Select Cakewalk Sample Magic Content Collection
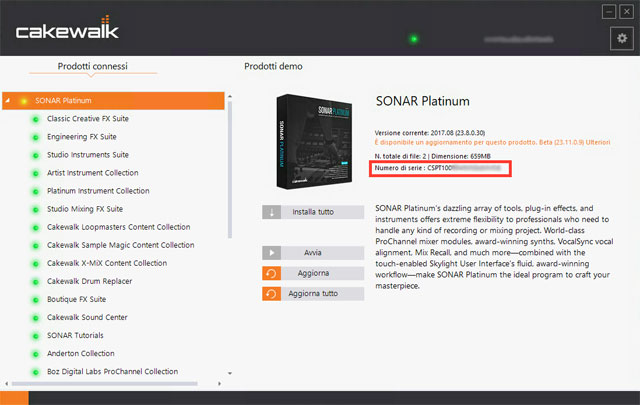The width and height of the screenshot is (640, 405). (120, 245)
